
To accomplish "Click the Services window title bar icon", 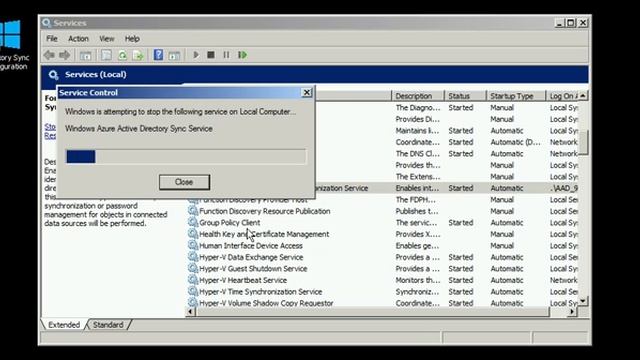I will (47, 23).
